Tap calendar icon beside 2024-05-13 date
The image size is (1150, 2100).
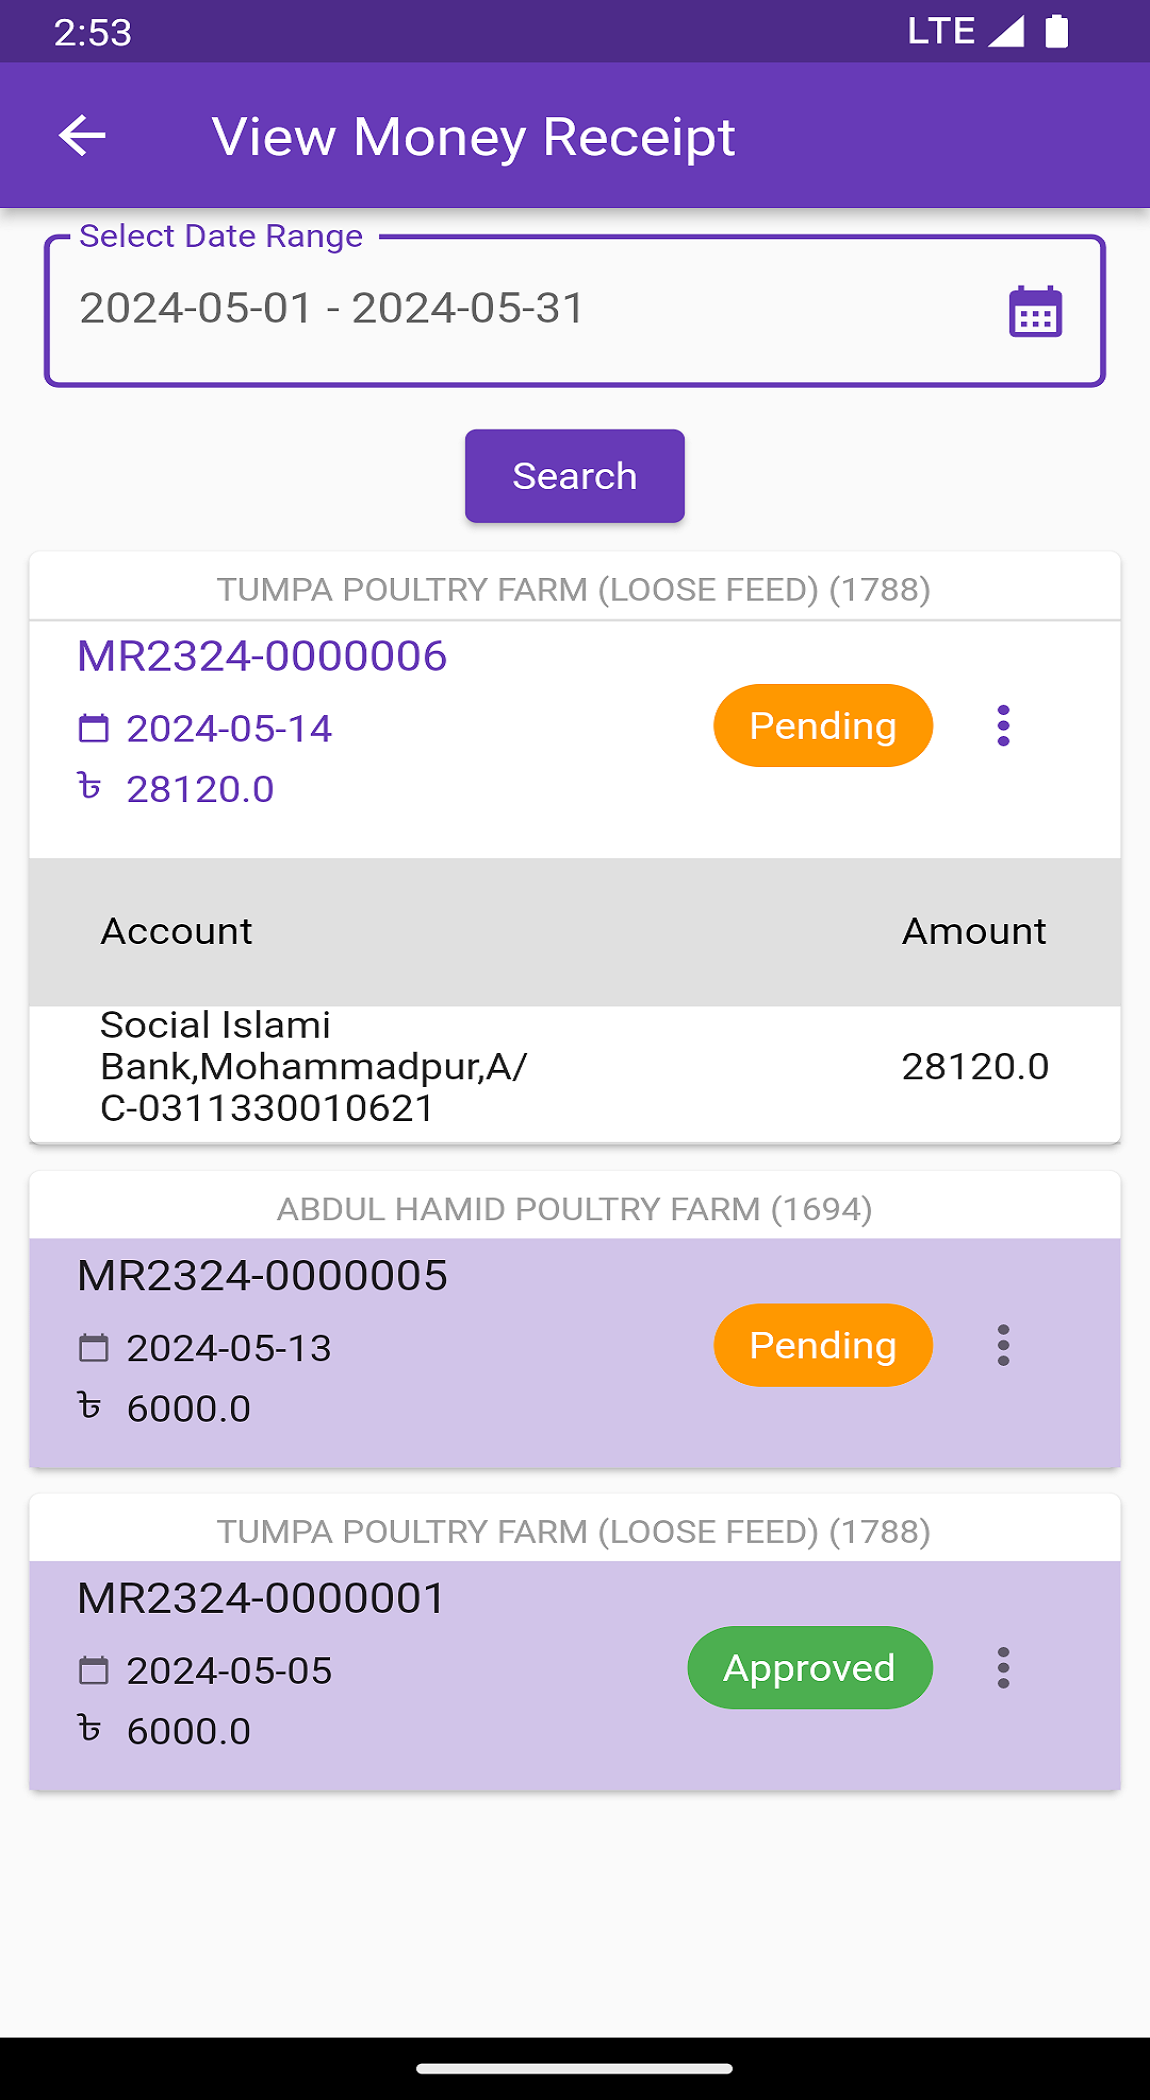point(93,1348)
